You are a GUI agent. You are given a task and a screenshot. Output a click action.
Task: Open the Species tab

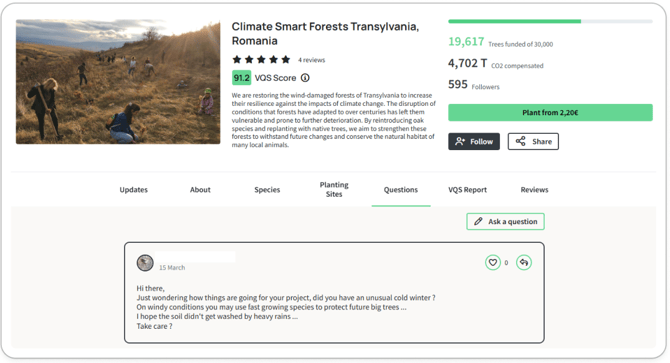pyautogui.click(x=267, y=190)
